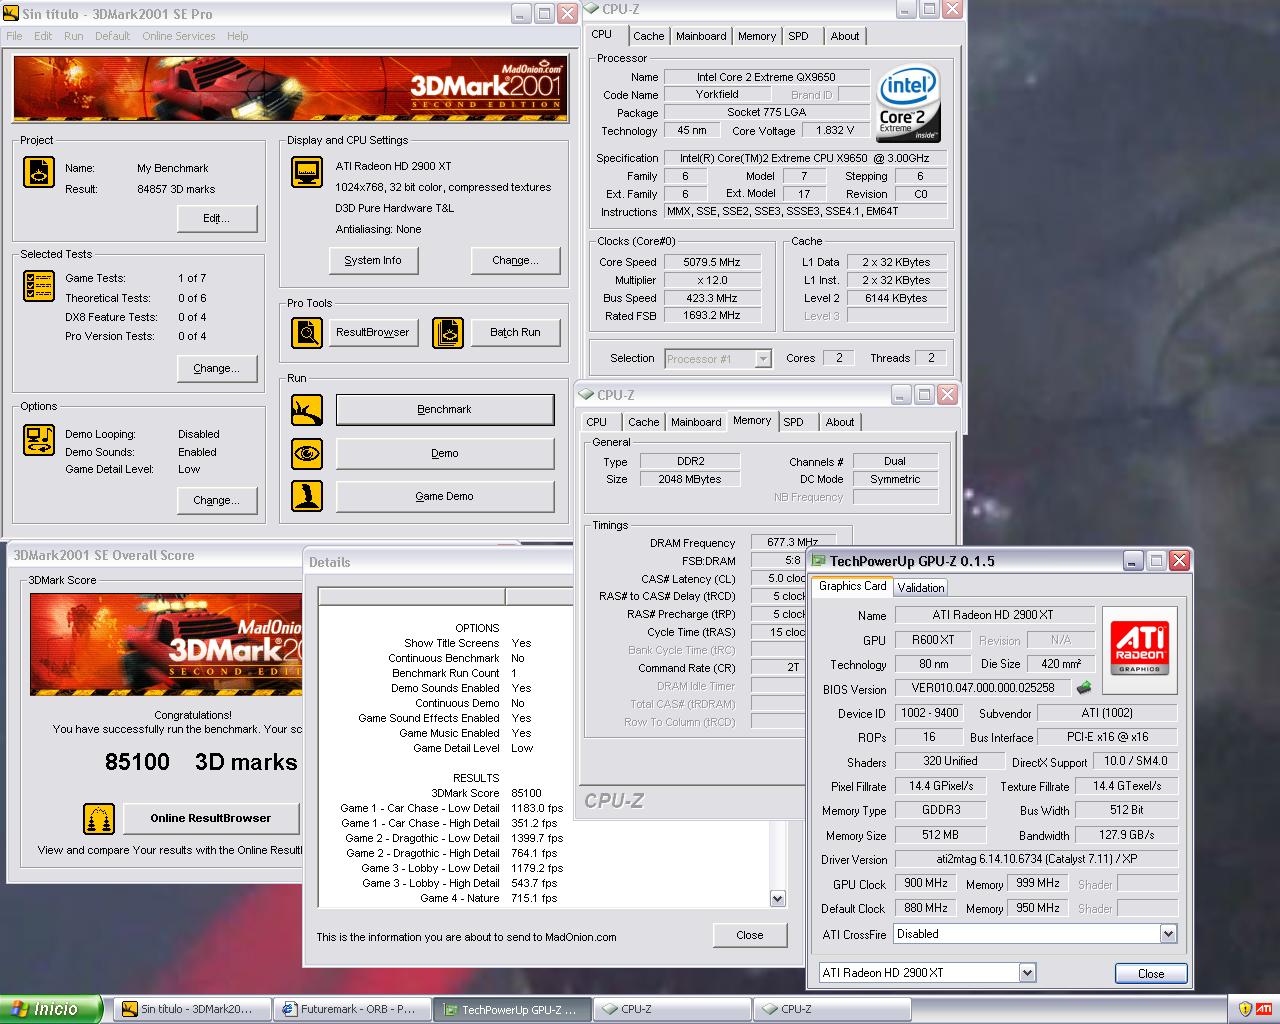Open the Validation tab in GPU-Z
The height and width of the screenshot is (1024, 1280).
(920, 588)
